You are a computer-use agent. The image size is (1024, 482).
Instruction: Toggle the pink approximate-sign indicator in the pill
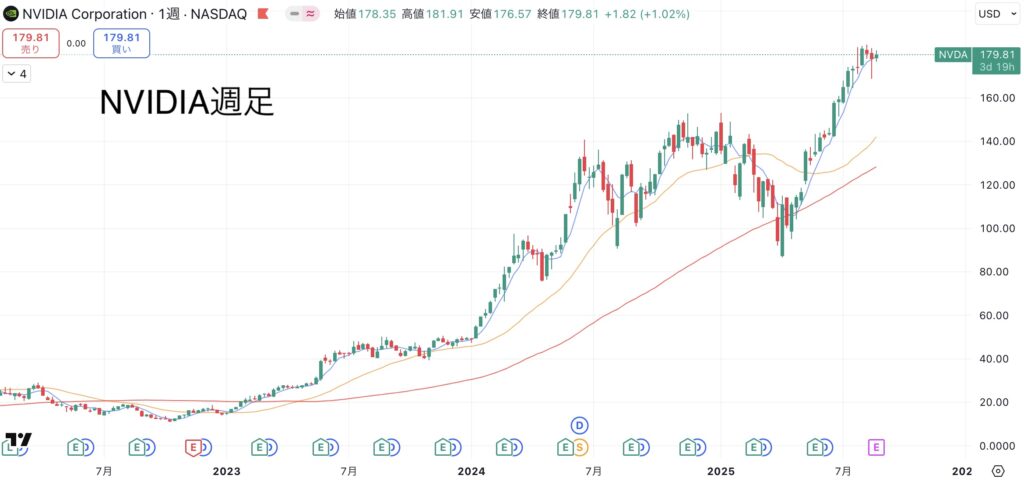tap(310, 14)
